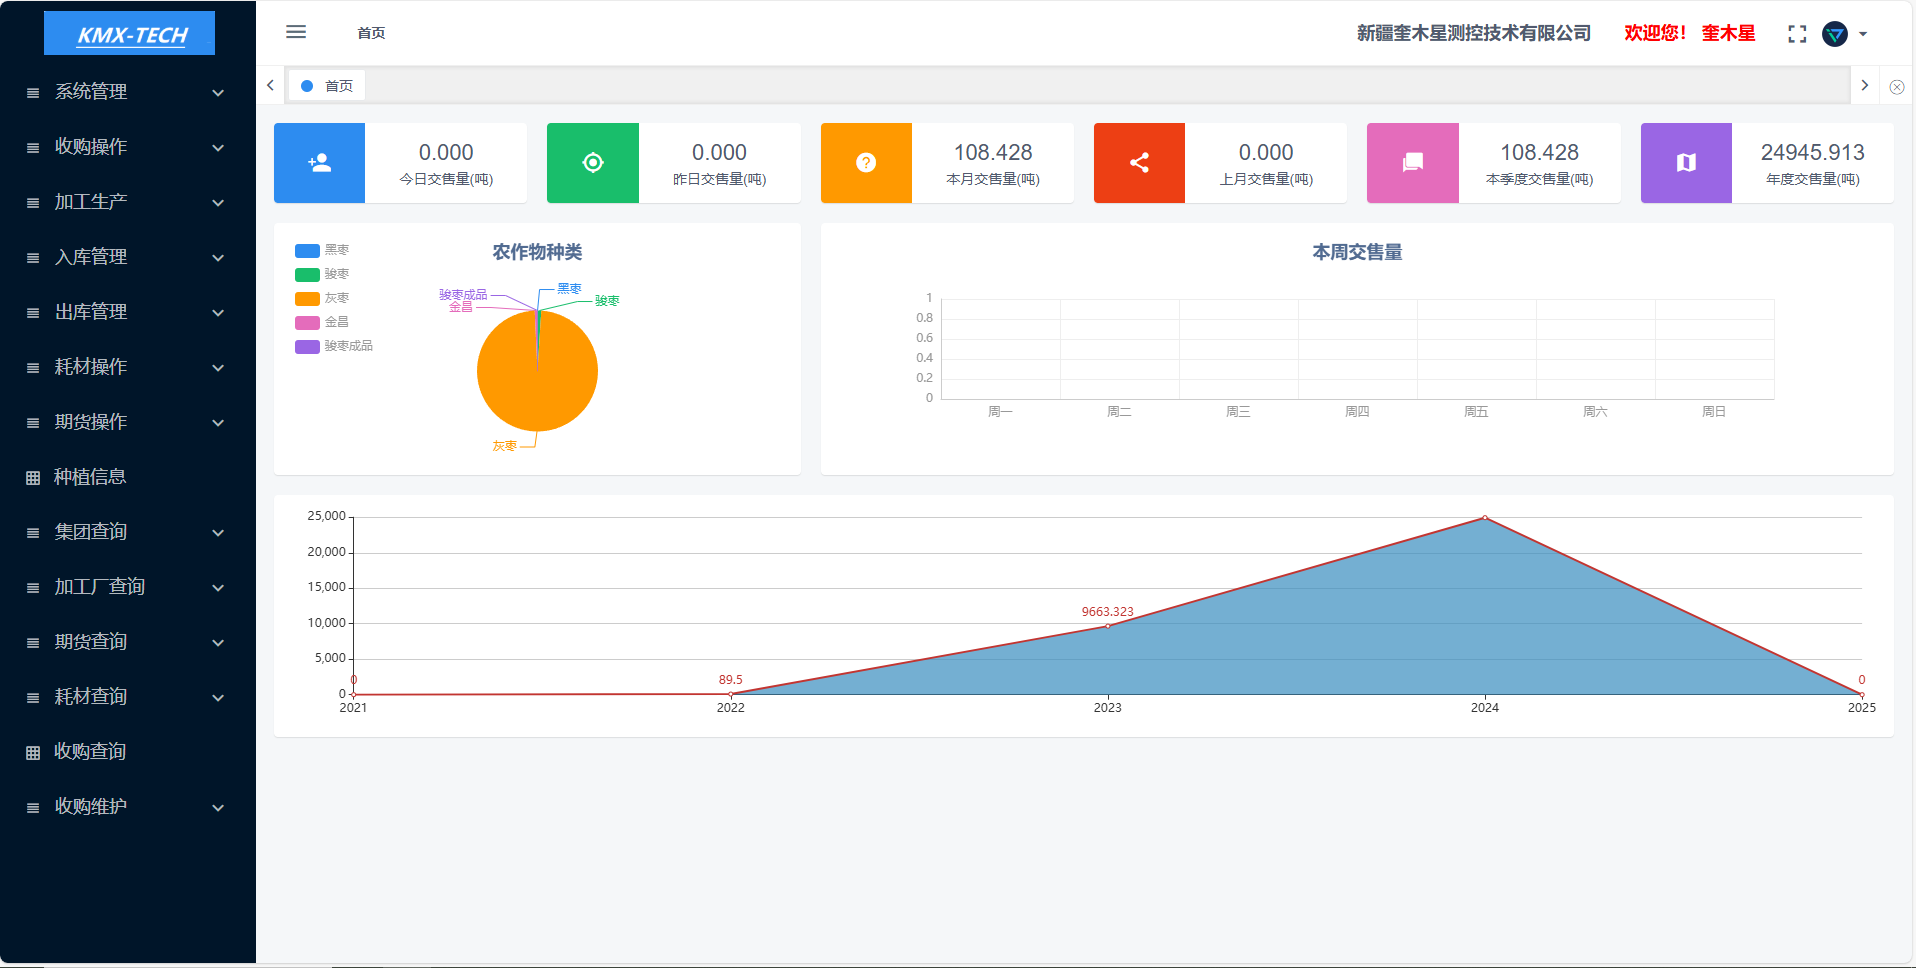Image resolution: width=1916 pixels, height=968 pixels.
Task: Open user avatar dropdown arrow
Action: click(1863, 34)
